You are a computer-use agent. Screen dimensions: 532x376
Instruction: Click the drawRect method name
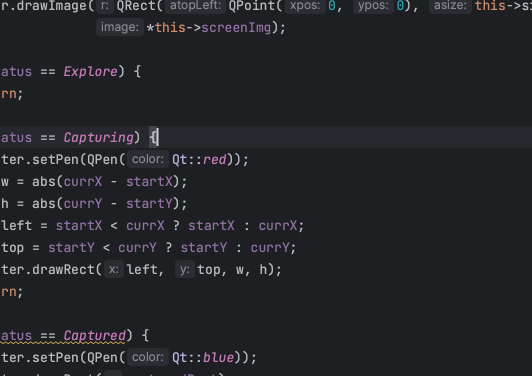(x=63, y=270)
